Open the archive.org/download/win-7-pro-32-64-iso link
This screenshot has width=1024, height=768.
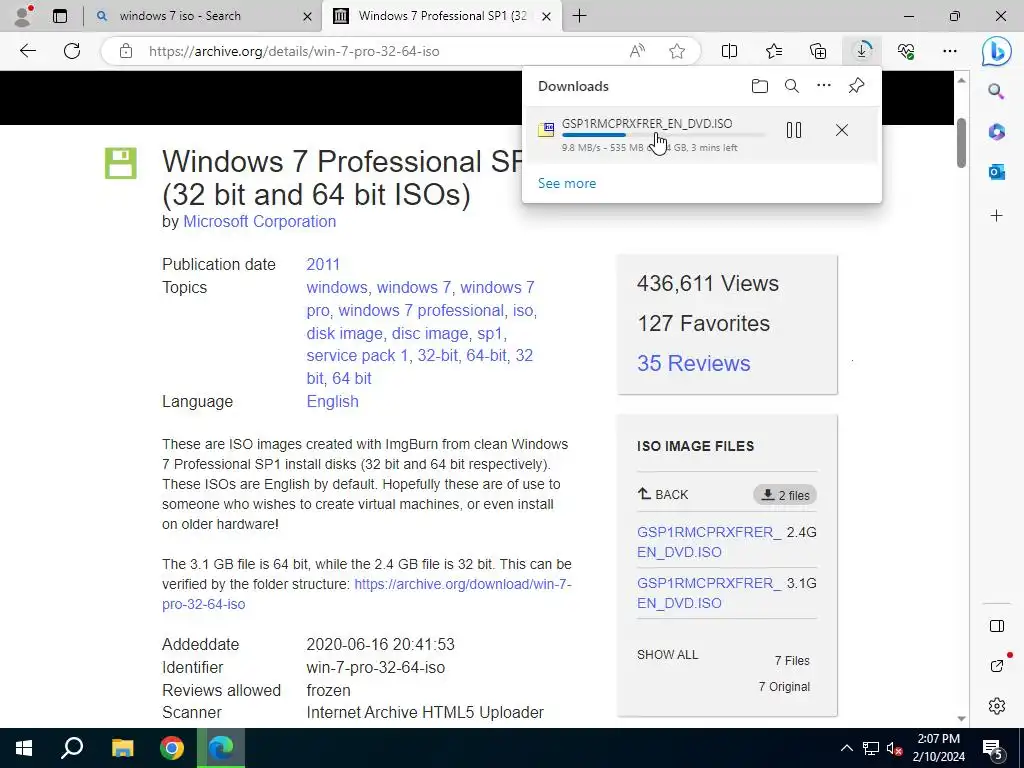tap(367, 594)
